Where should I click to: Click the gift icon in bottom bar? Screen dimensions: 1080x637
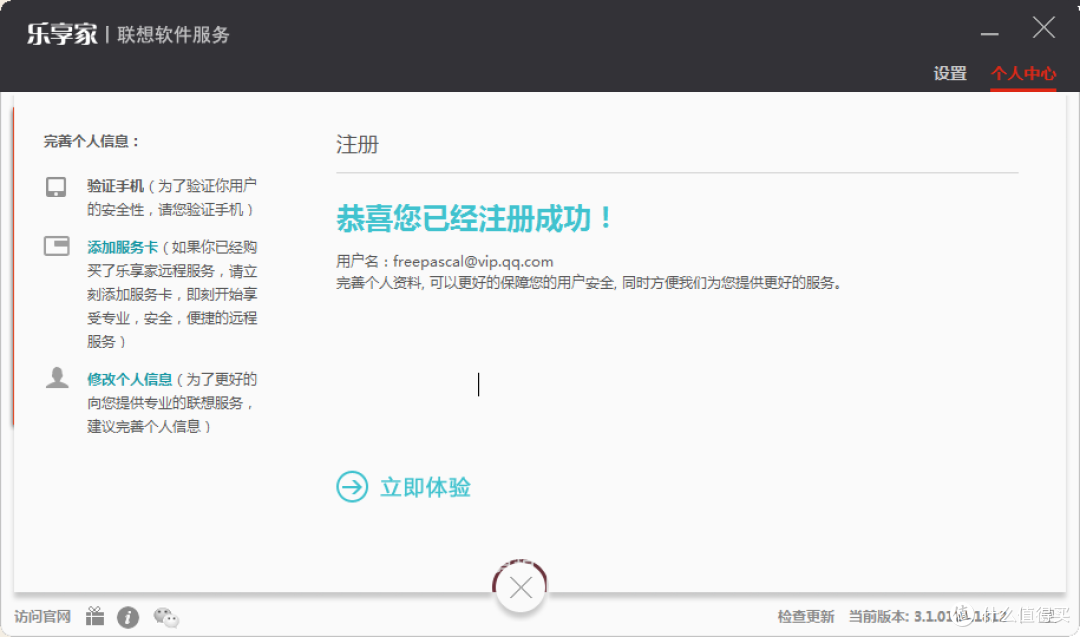95,616
